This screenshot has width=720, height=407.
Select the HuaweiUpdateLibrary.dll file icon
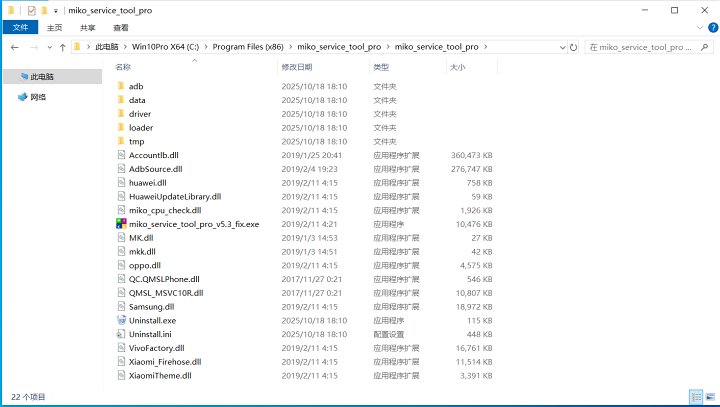tap(121, 196)
